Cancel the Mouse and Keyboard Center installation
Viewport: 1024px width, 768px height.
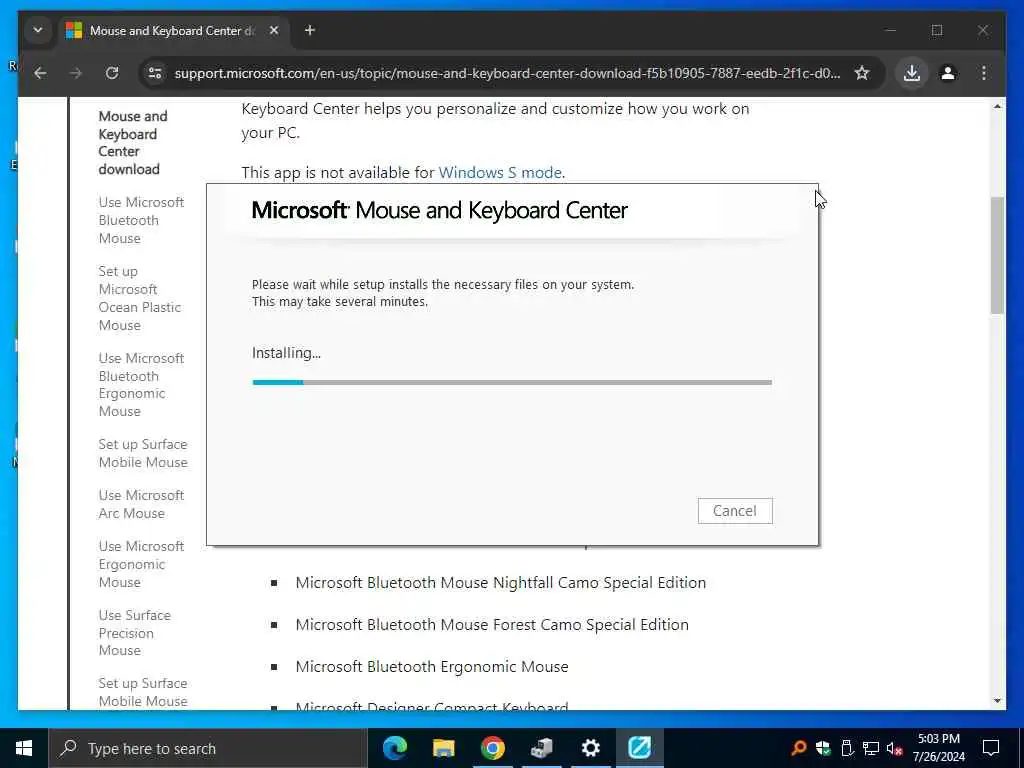(735, 511)
